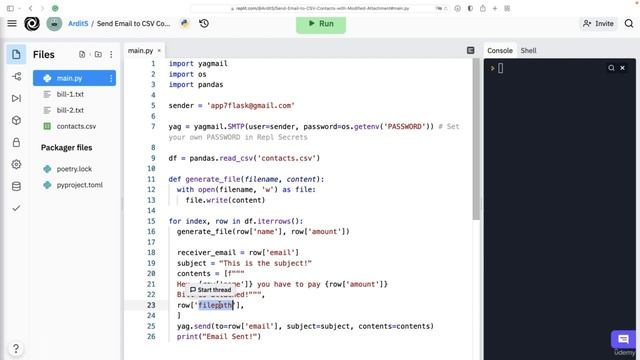
Task: Click the browser share icon
Action: coord(482,8)
